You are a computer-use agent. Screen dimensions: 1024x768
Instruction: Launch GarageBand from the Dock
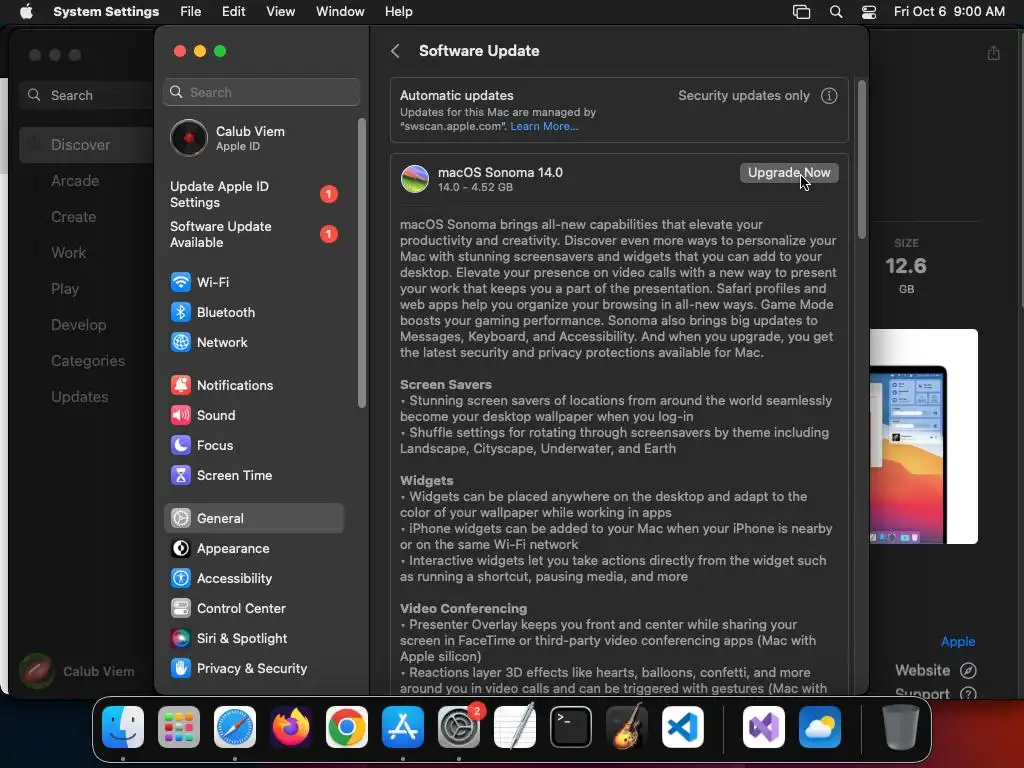tap(627, 727)
